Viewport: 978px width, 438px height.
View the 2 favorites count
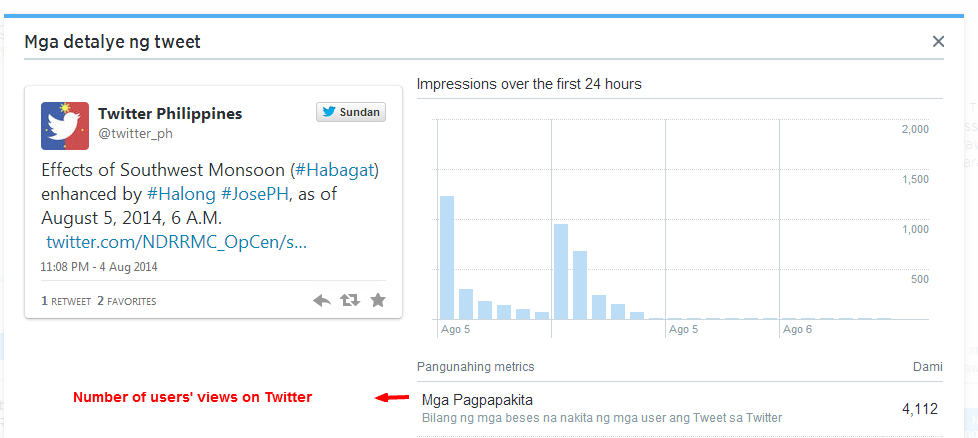127,301
